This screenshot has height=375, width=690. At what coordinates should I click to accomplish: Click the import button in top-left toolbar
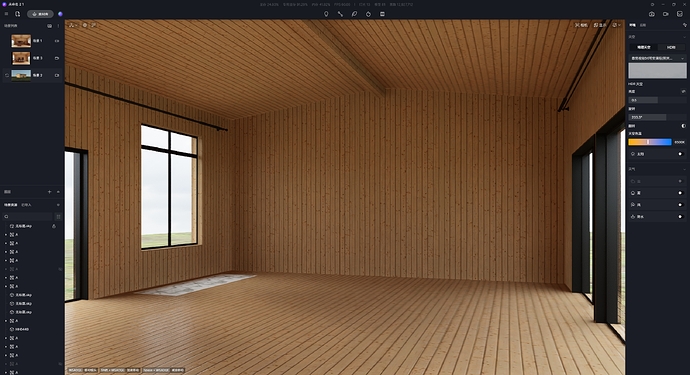point(40,14)
